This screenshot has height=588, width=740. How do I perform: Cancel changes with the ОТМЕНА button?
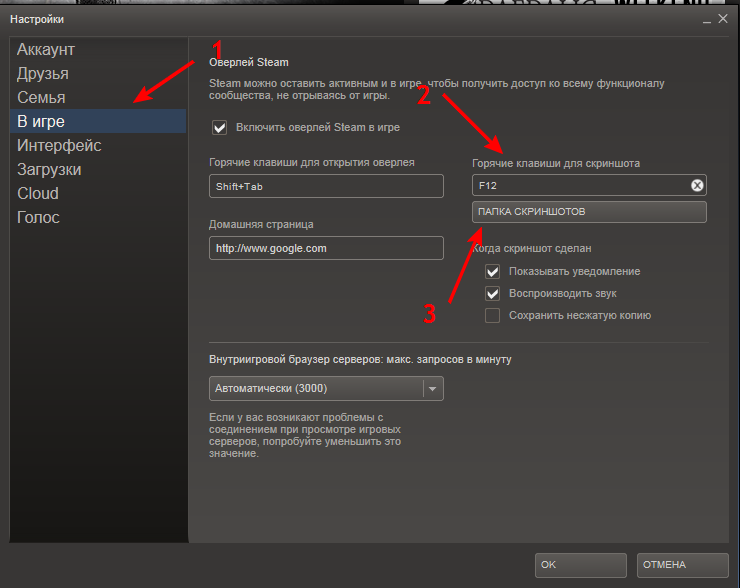click(682, 565)
